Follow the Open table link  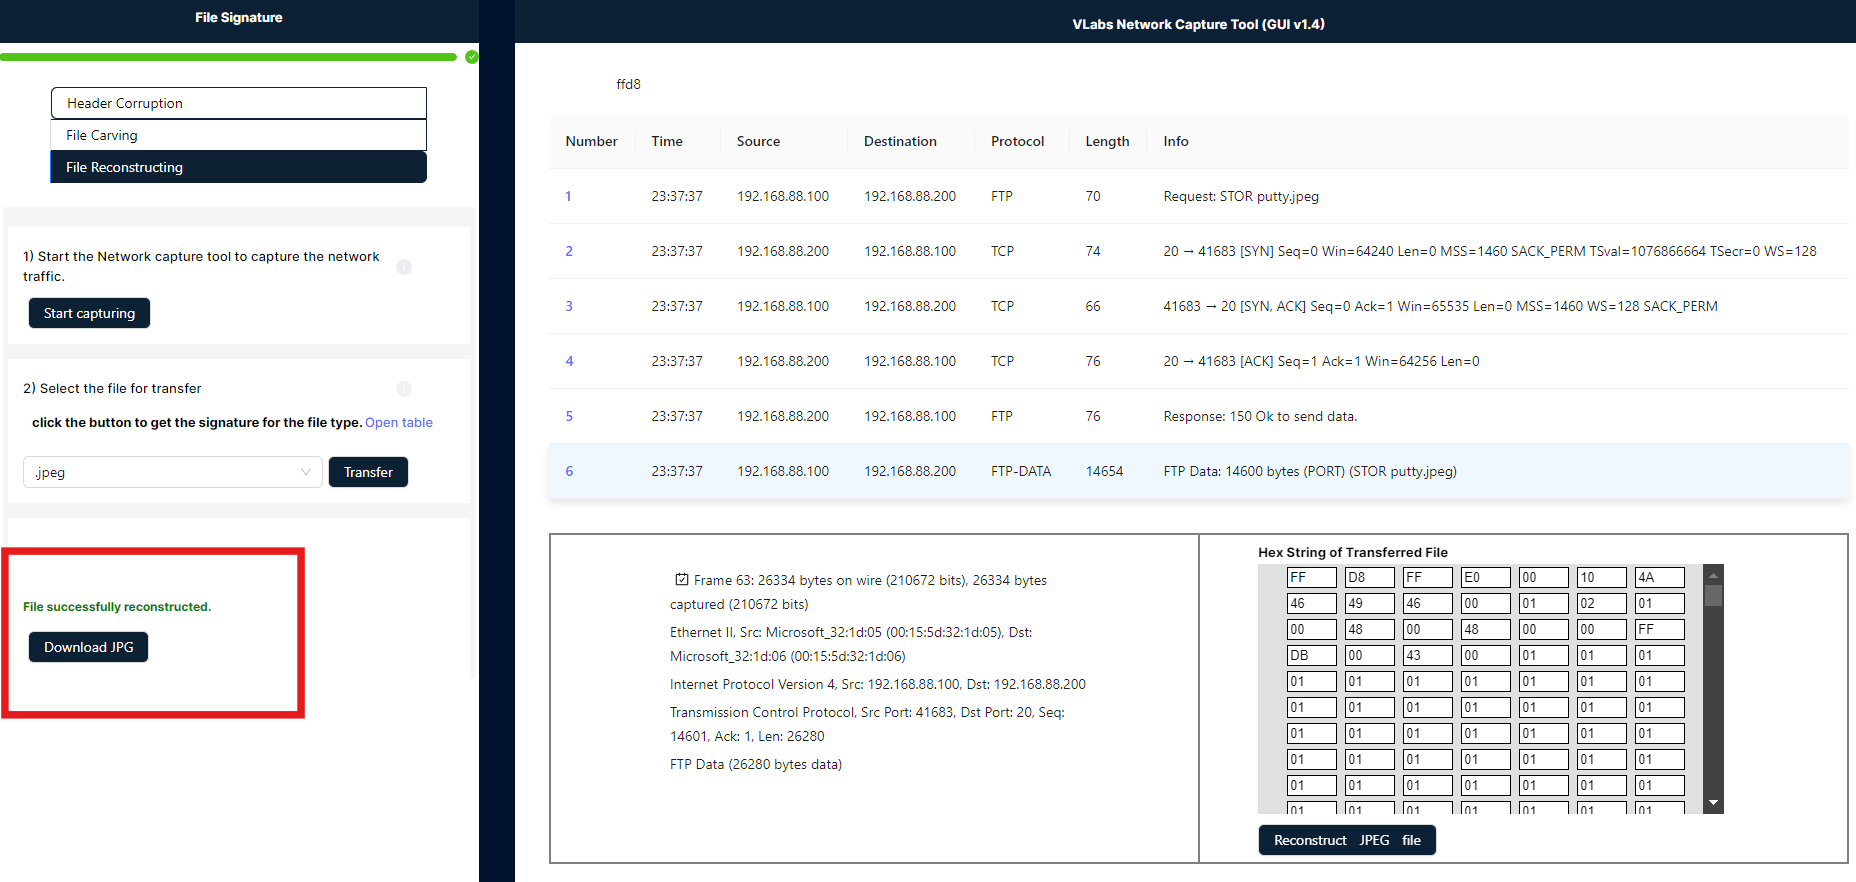tap(399, 423)
